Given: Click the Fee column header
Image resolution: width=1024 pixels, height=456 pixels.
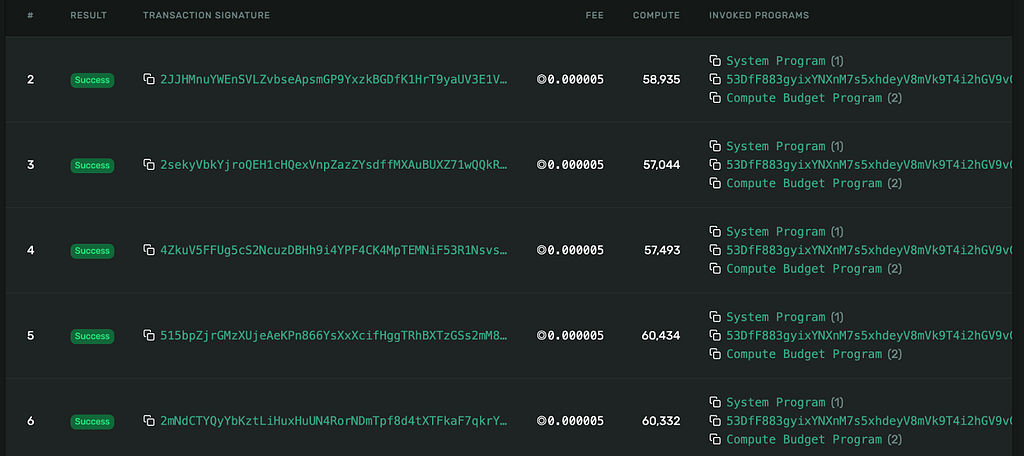Looking at the screenshot, I should pyautogui.click(x=595, y=15).
